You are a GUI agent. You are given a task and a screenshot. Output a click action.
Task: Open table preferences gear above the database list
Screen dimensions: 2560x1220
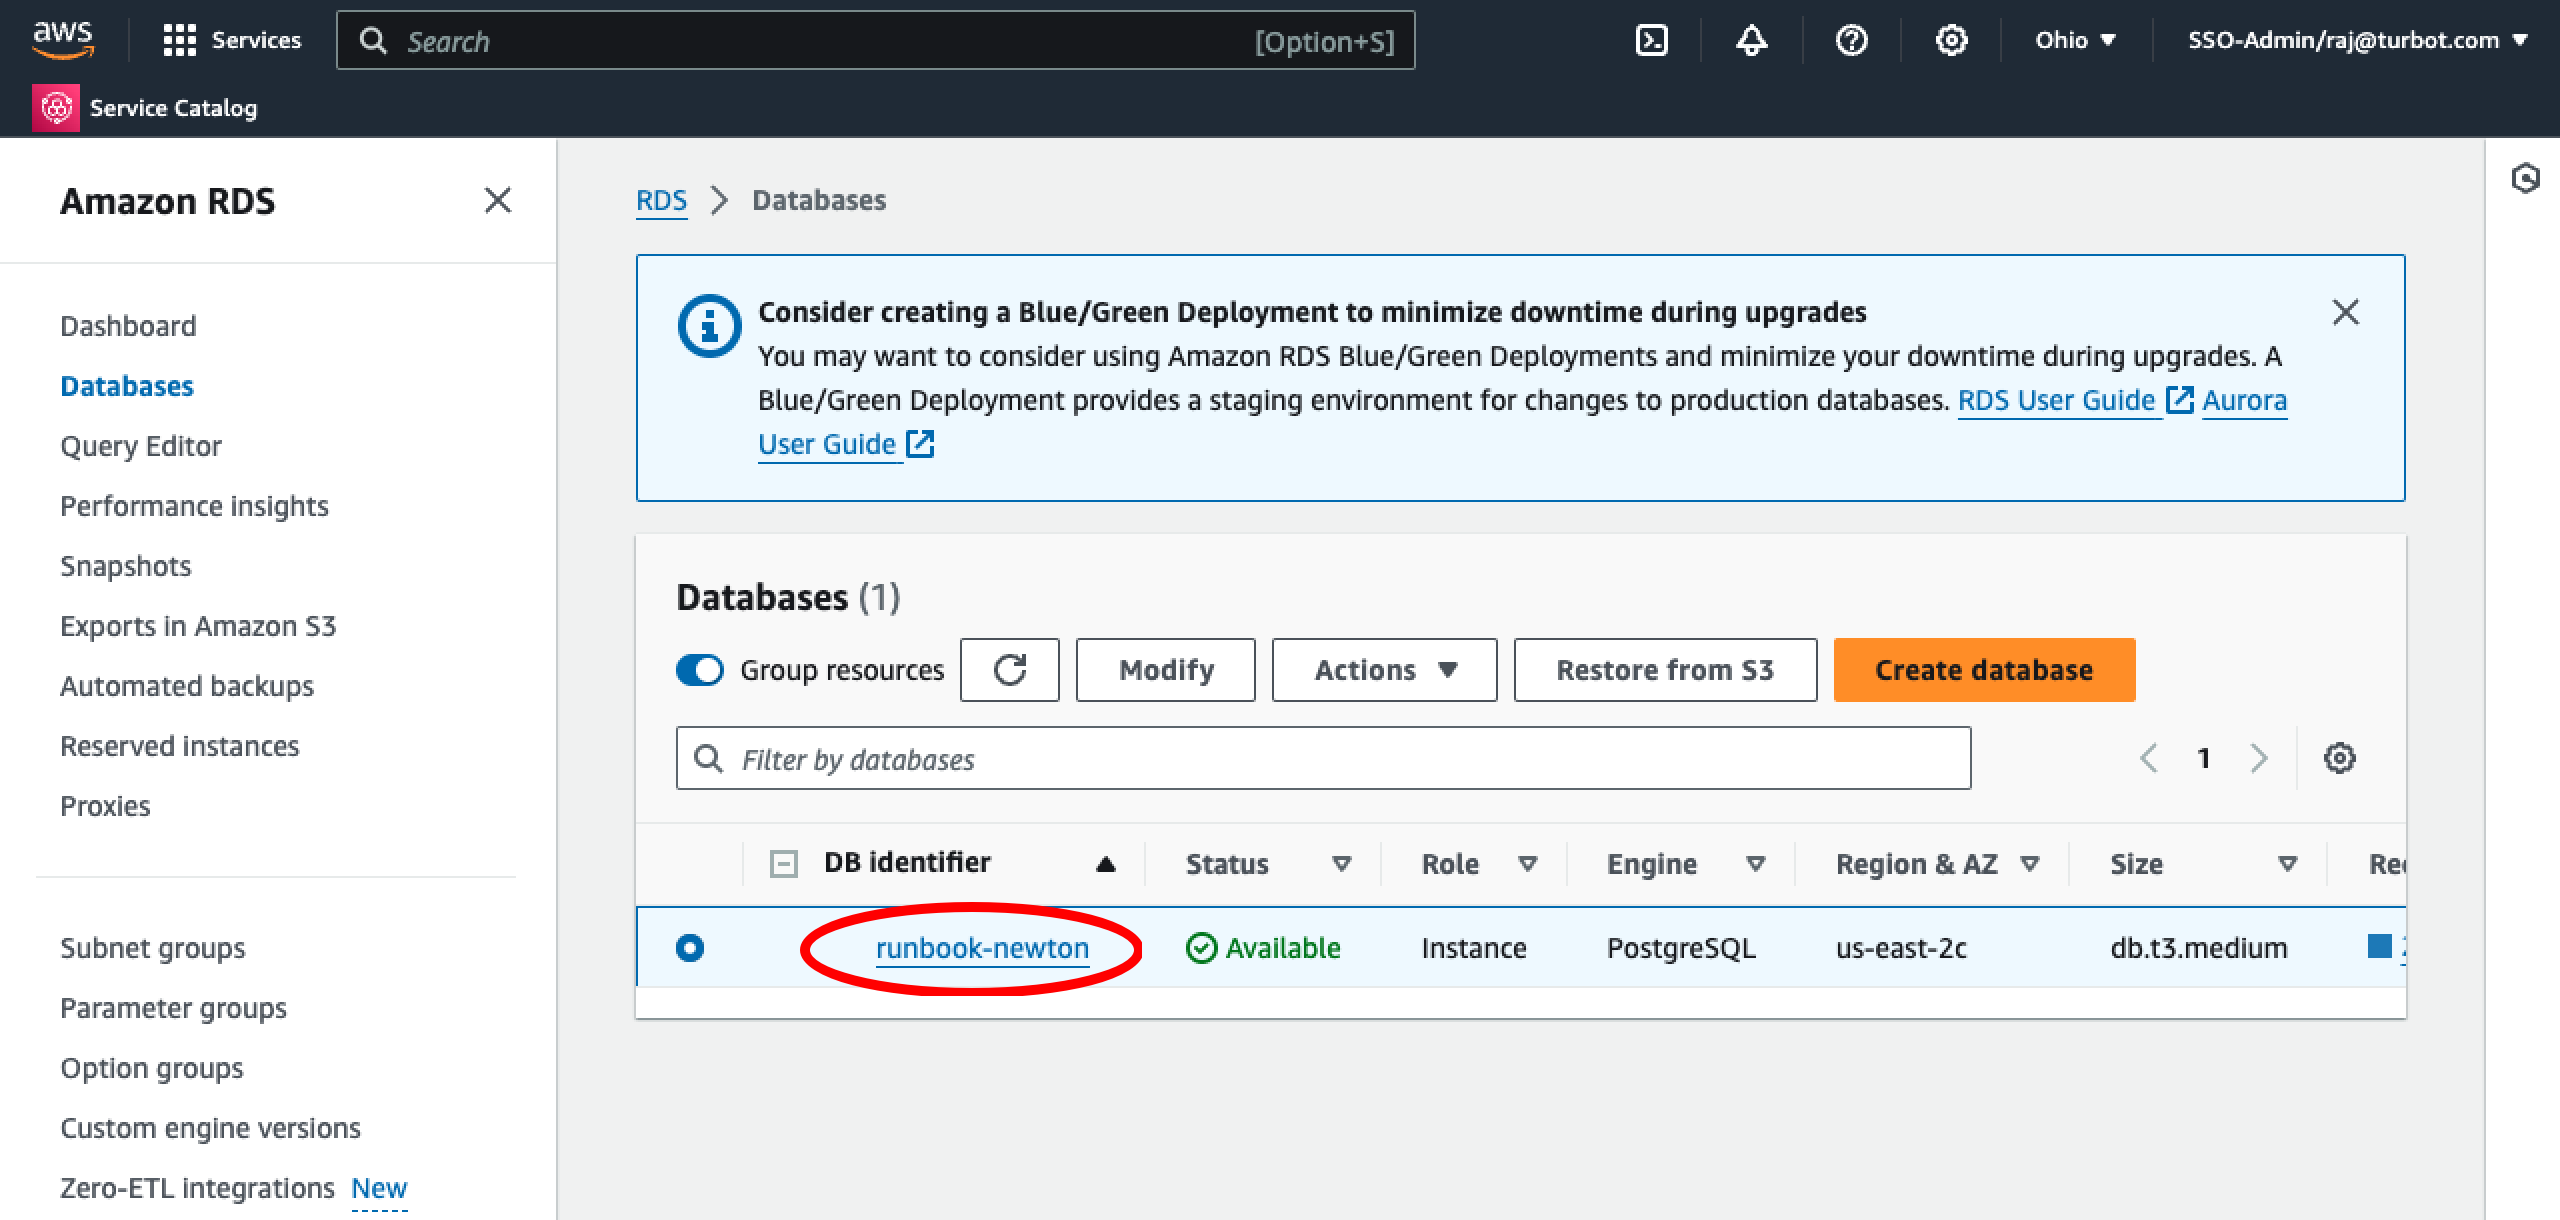2340,758
